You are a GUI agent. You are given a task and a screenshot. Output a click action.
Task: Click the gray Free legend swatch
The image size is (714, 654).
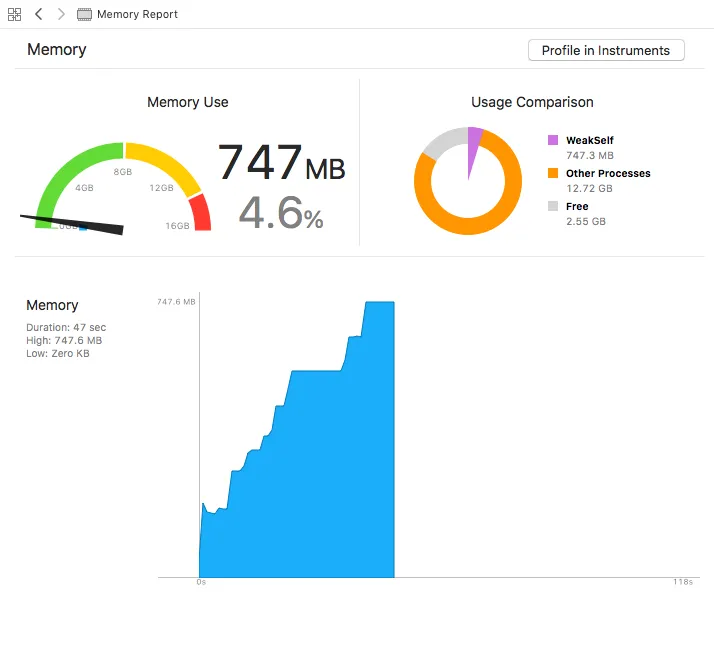(x=553, y=206)
